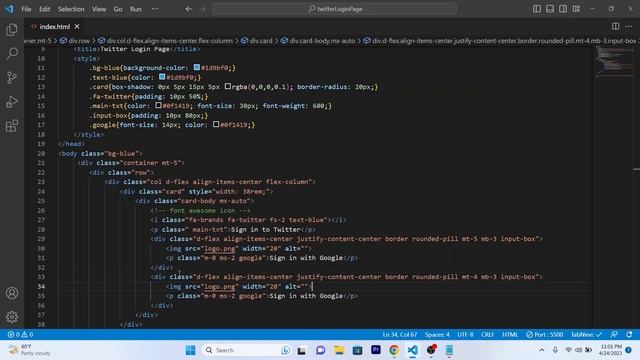This screenshot has height=360, width=640.
Task: Expand the overflow menu ellipsis in the menu bar
Action: pyautogui.click(x=155, y=9)
